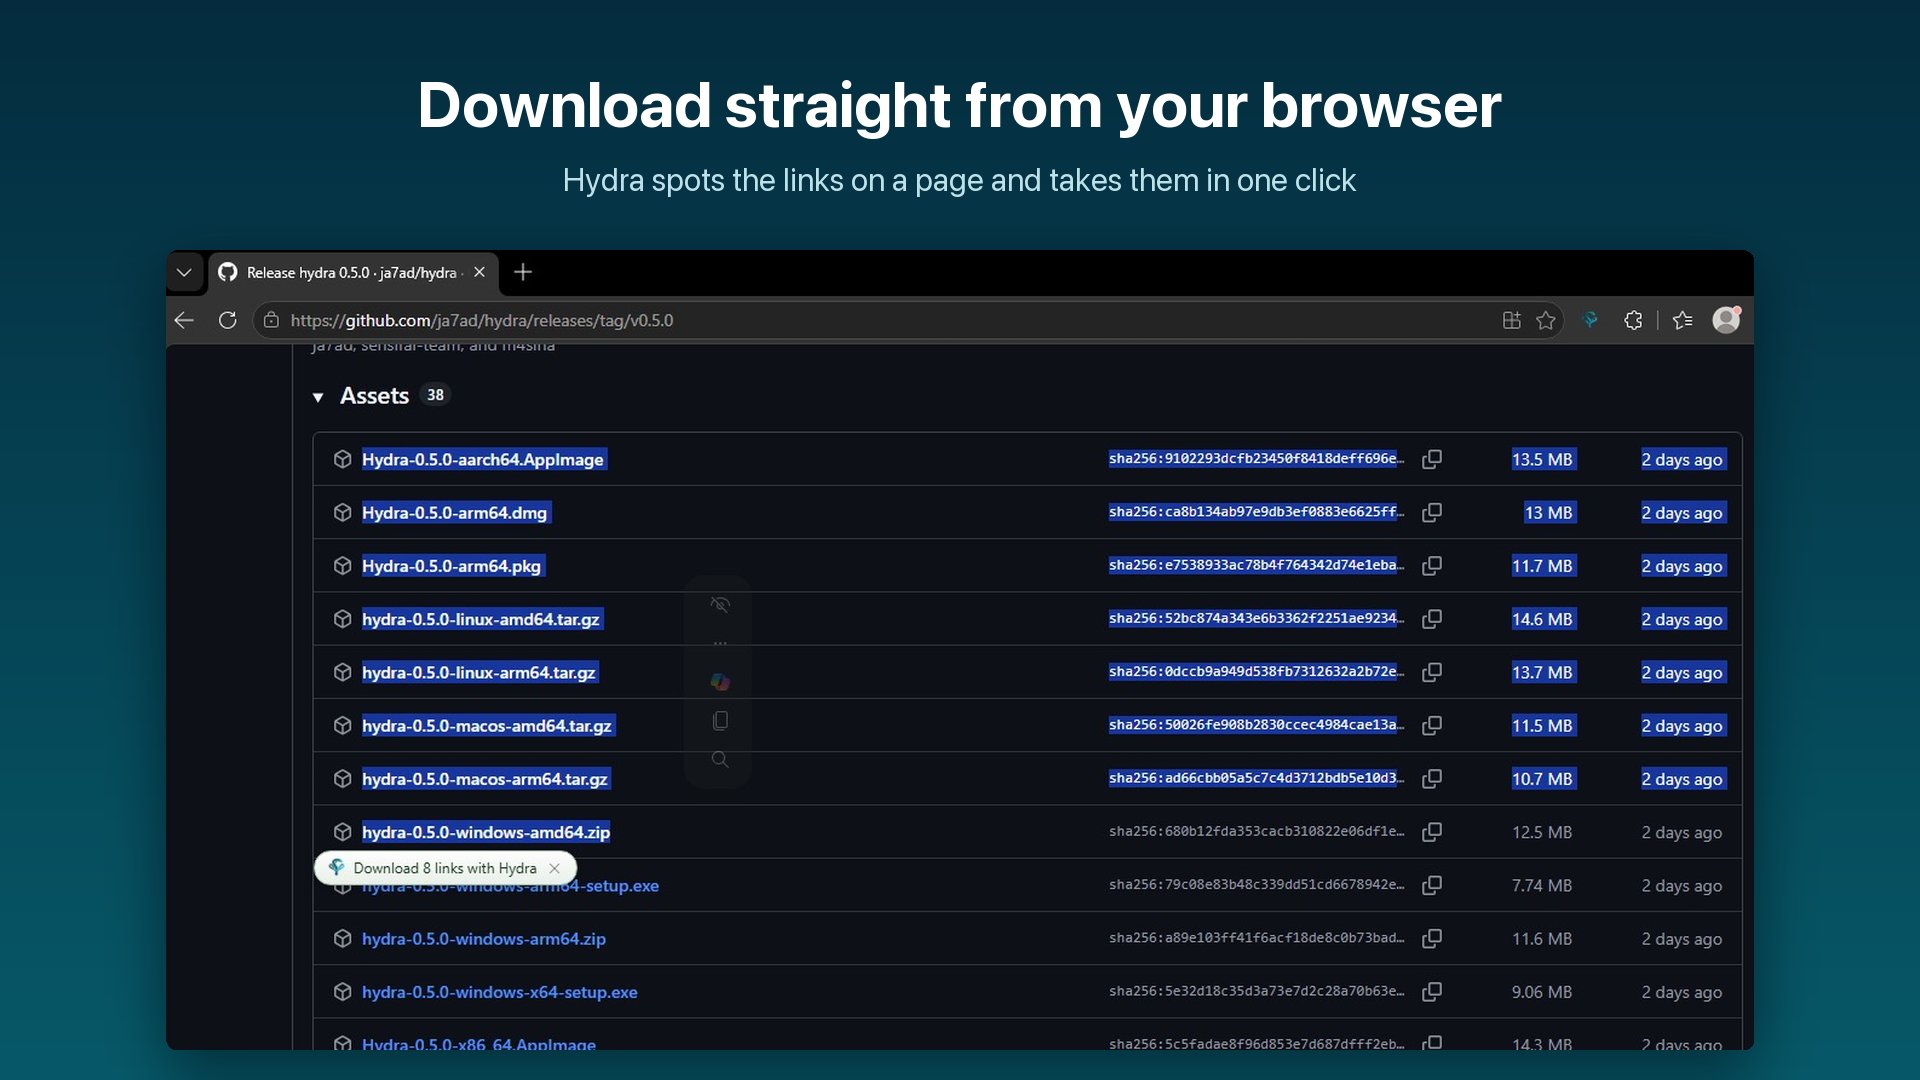Screen dimensions: 1920x1080
Task: Open the browser profile avatar
Action: tap(1727, 320)
